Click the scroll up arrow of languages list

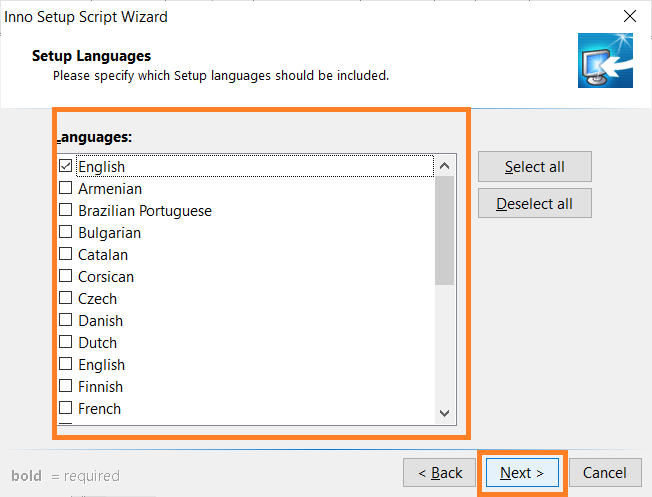tap(445, 166)
